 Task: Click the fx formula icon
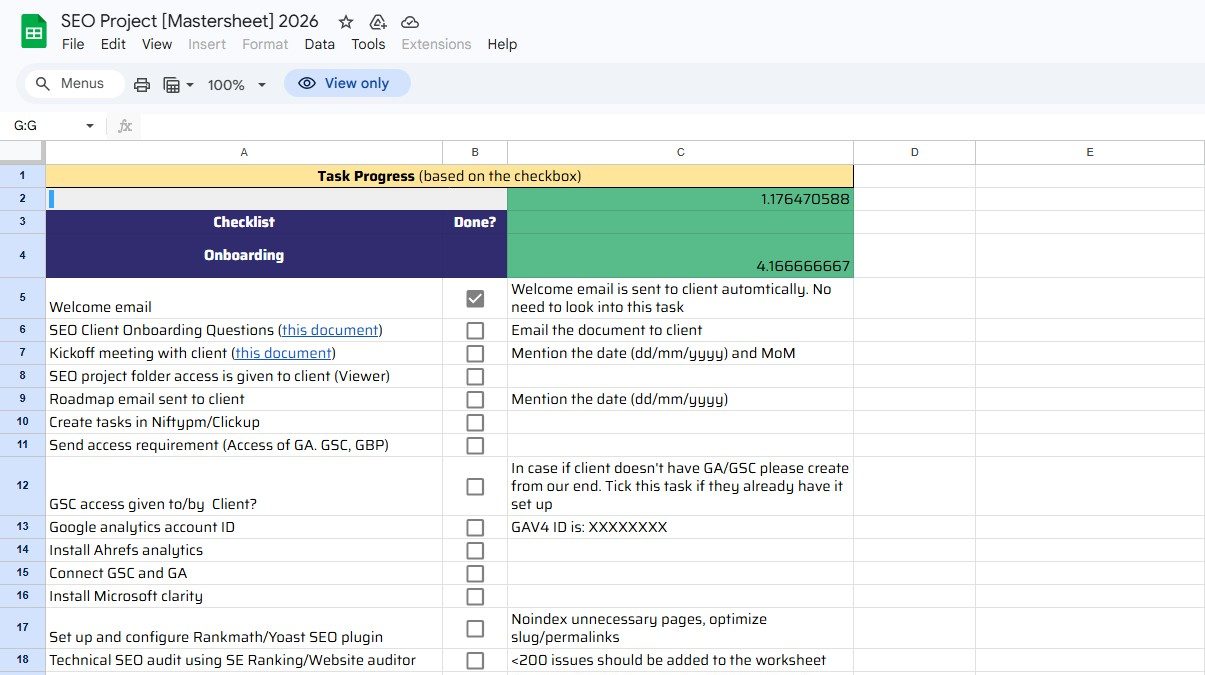124,125
